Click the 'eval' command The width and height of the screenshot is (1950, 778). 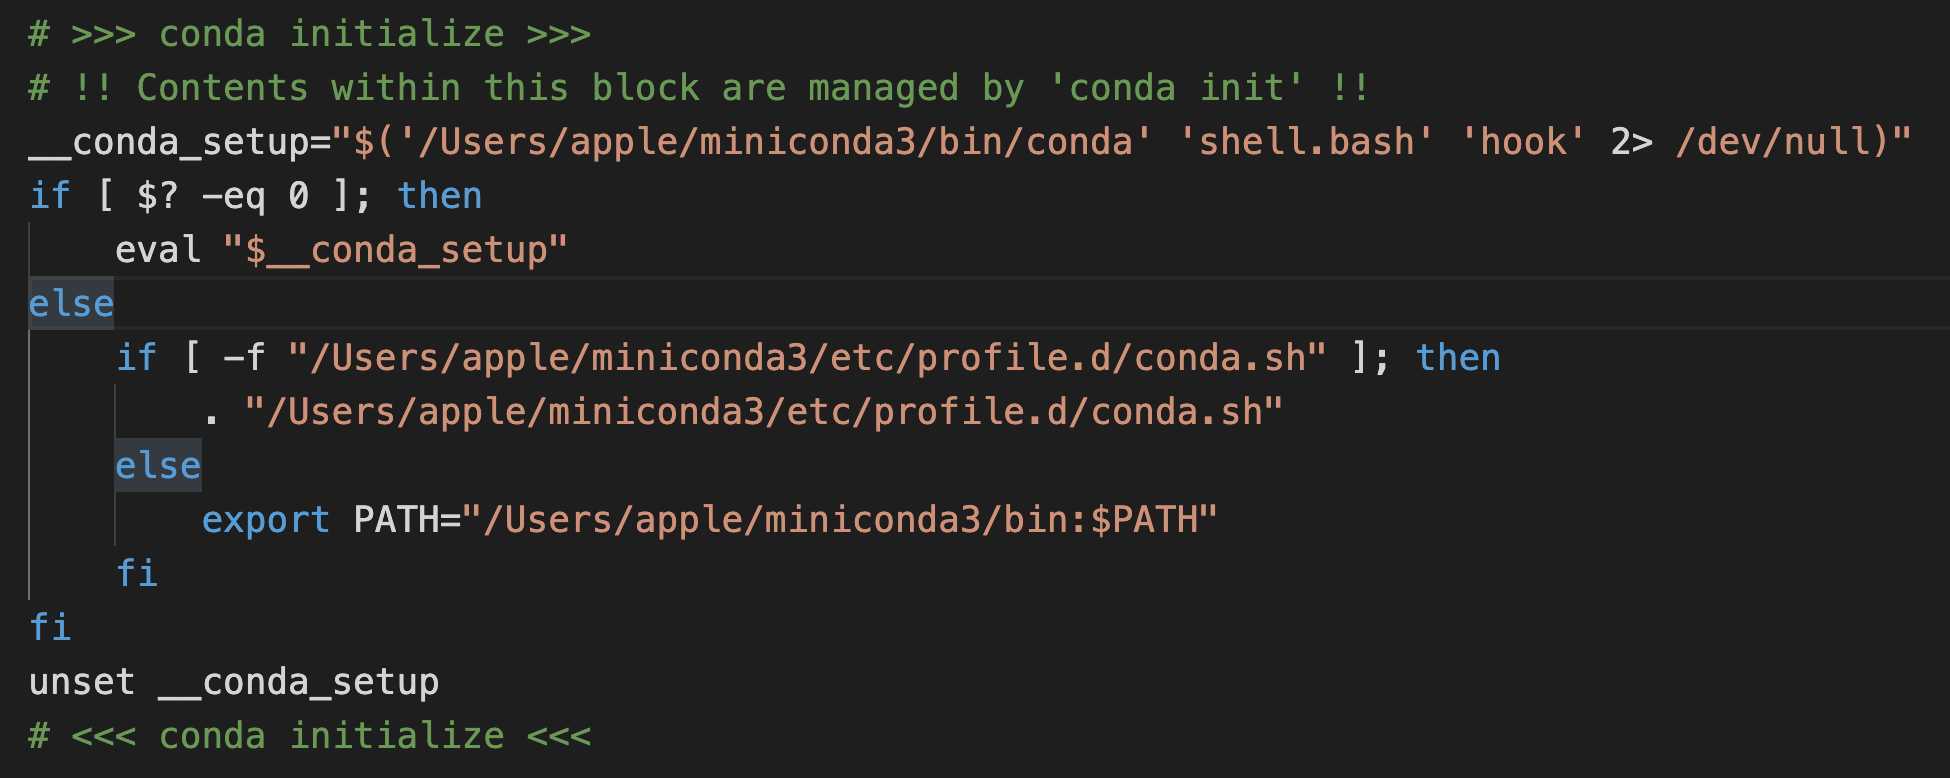(158, 249)
